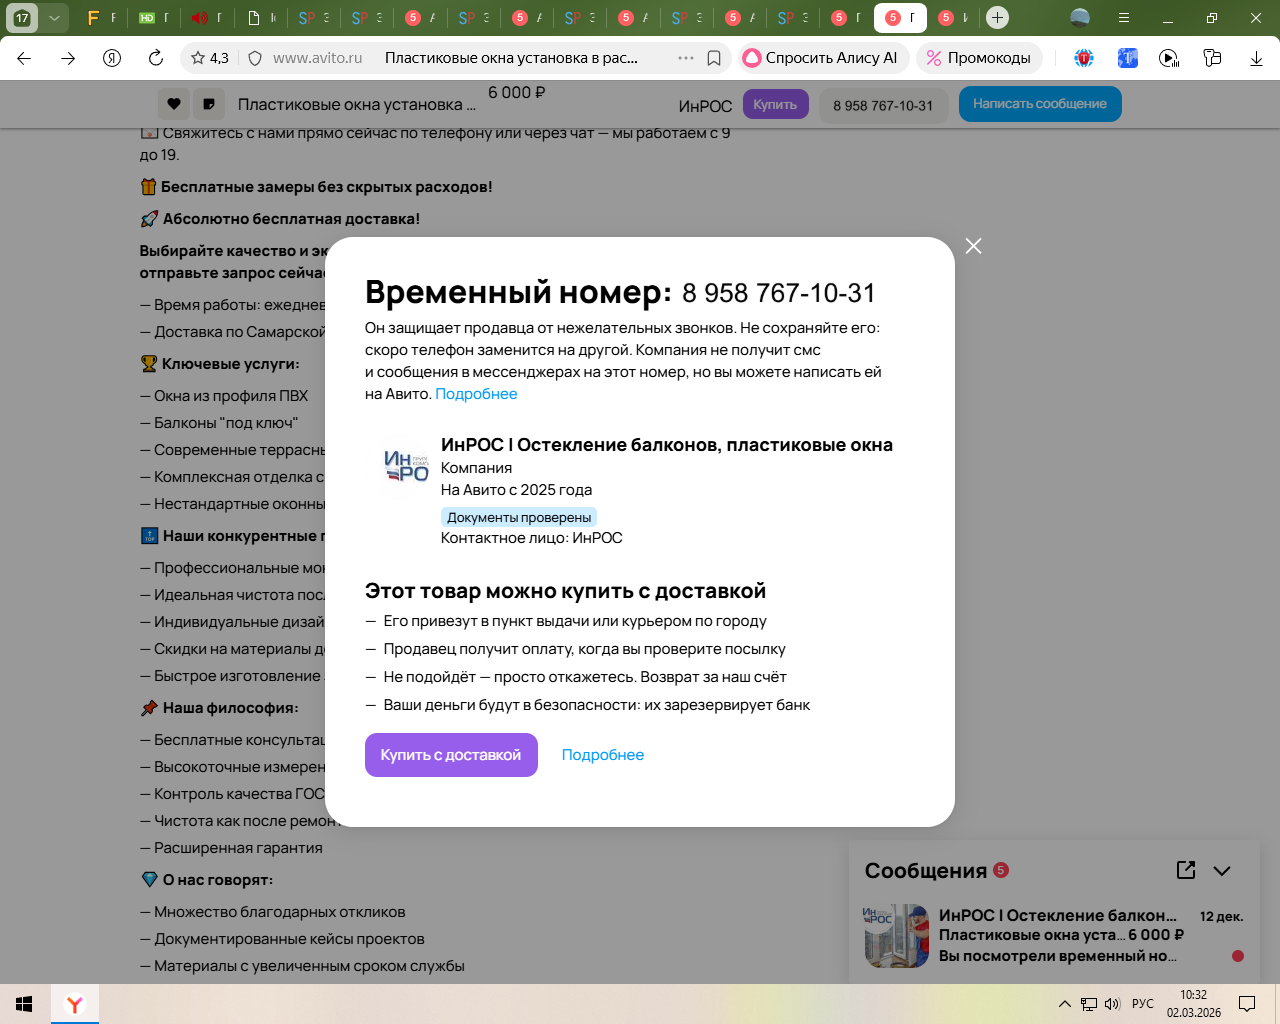Open the blue square extension icon
This screenshot has height=1024, width=1280.
coord(1127,58)
